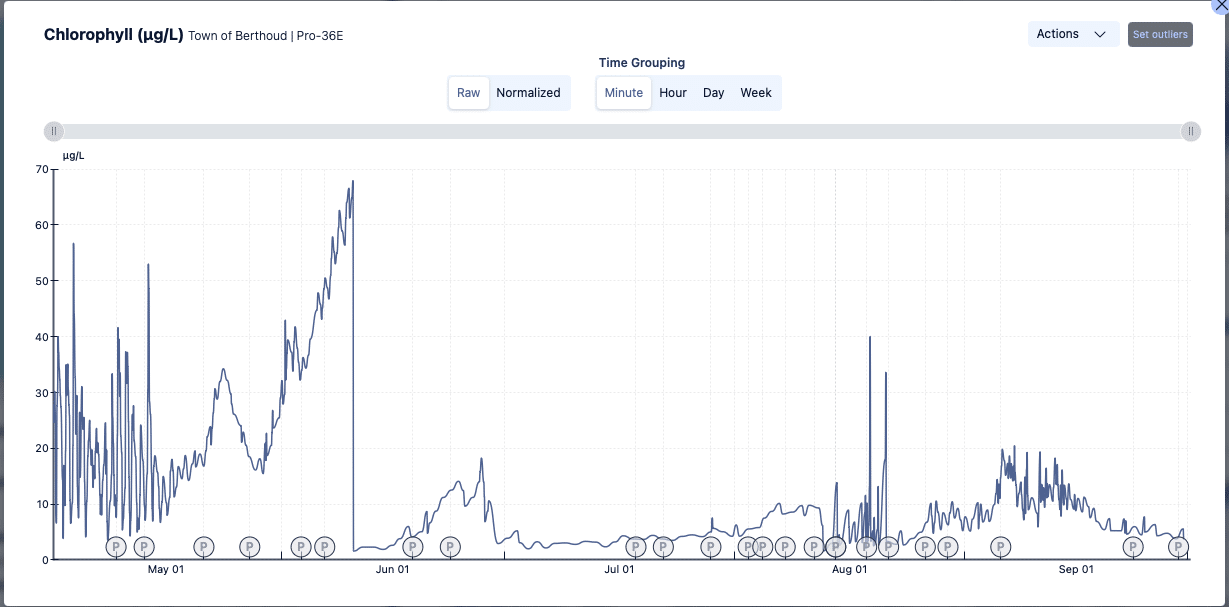Switch data view to Raw
The width and height of the screenshot is (1229, 607).
[468, 93]
